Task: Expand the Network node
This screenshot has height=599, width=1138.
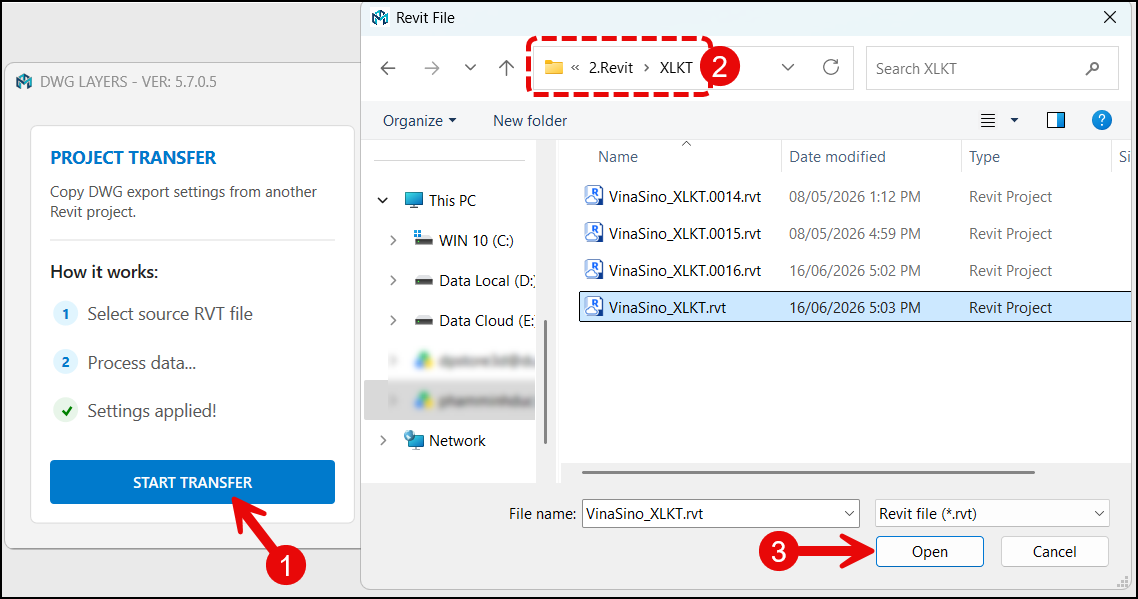Action: (x=382, y=440)
